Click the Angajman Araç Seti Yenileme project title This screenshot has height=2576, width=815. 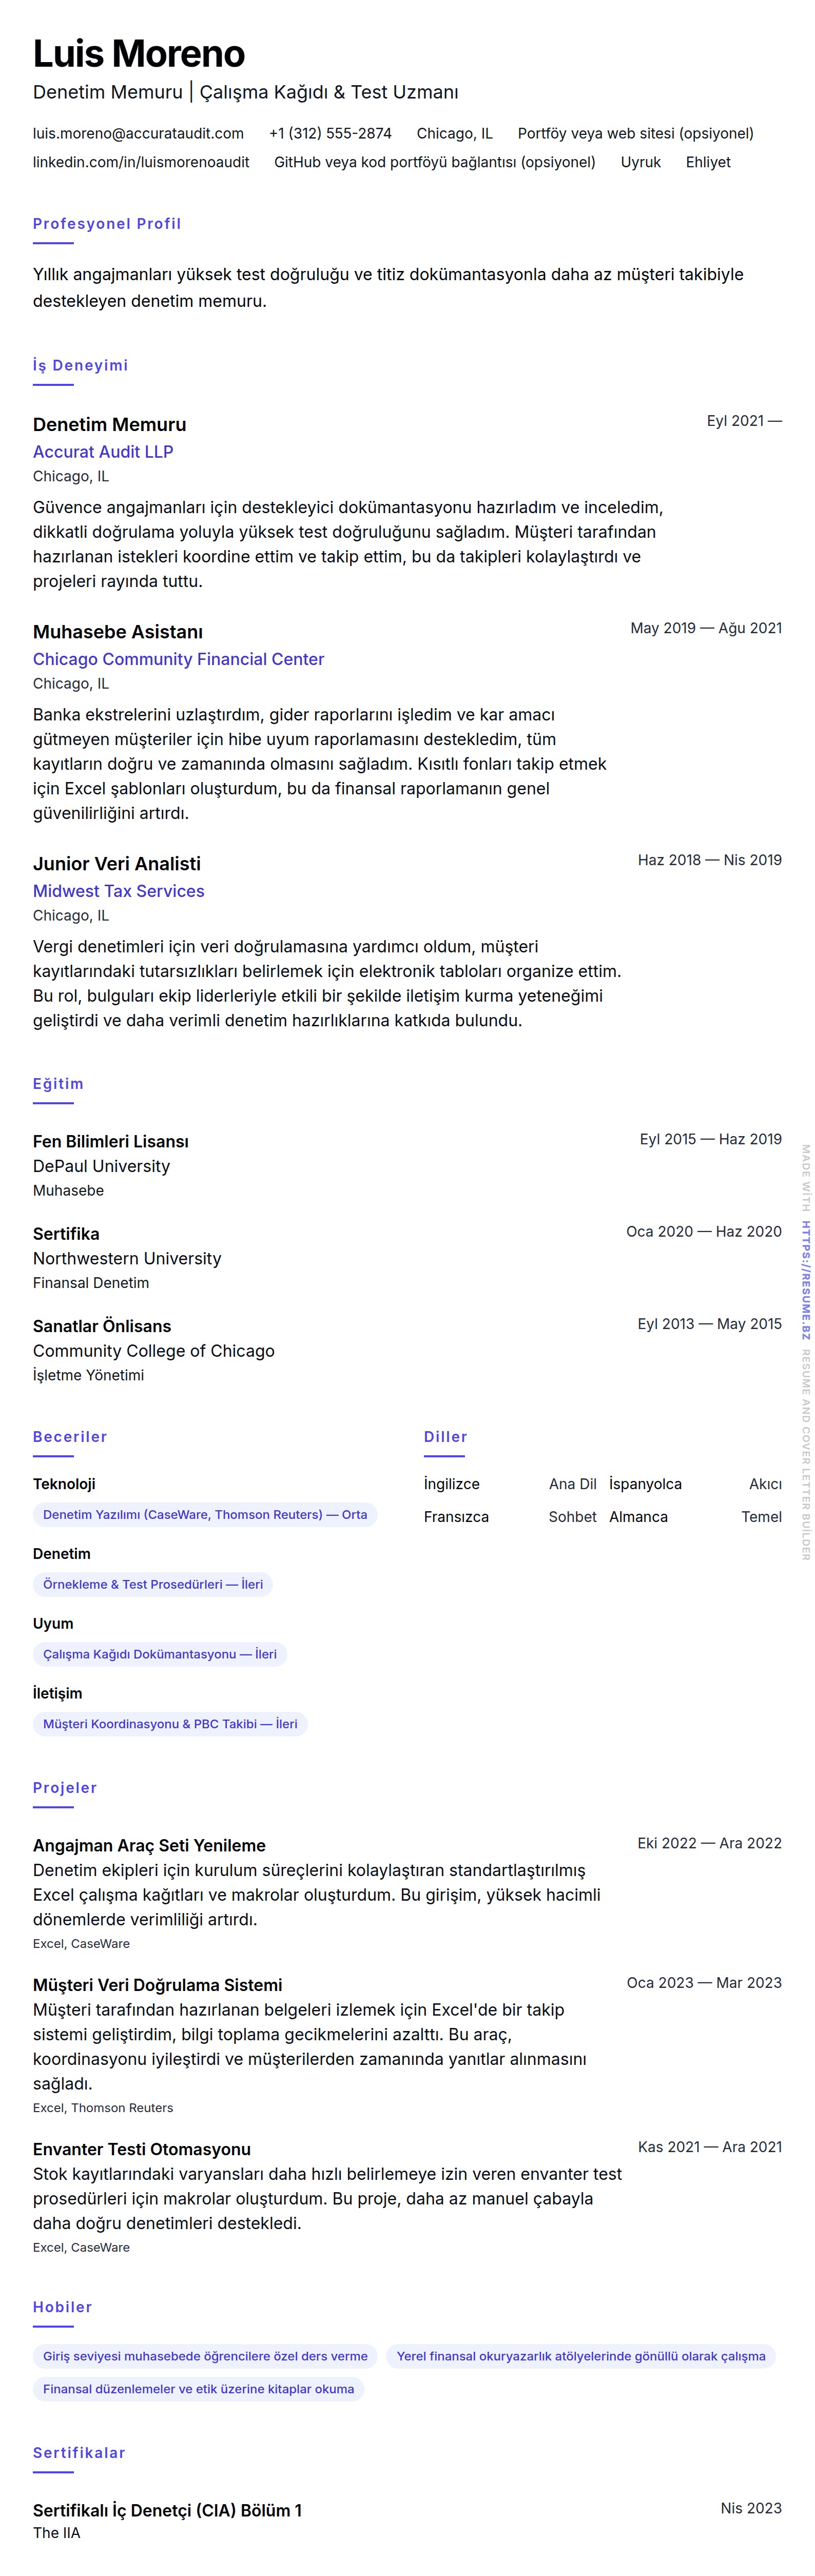(x=149, y=1846)
